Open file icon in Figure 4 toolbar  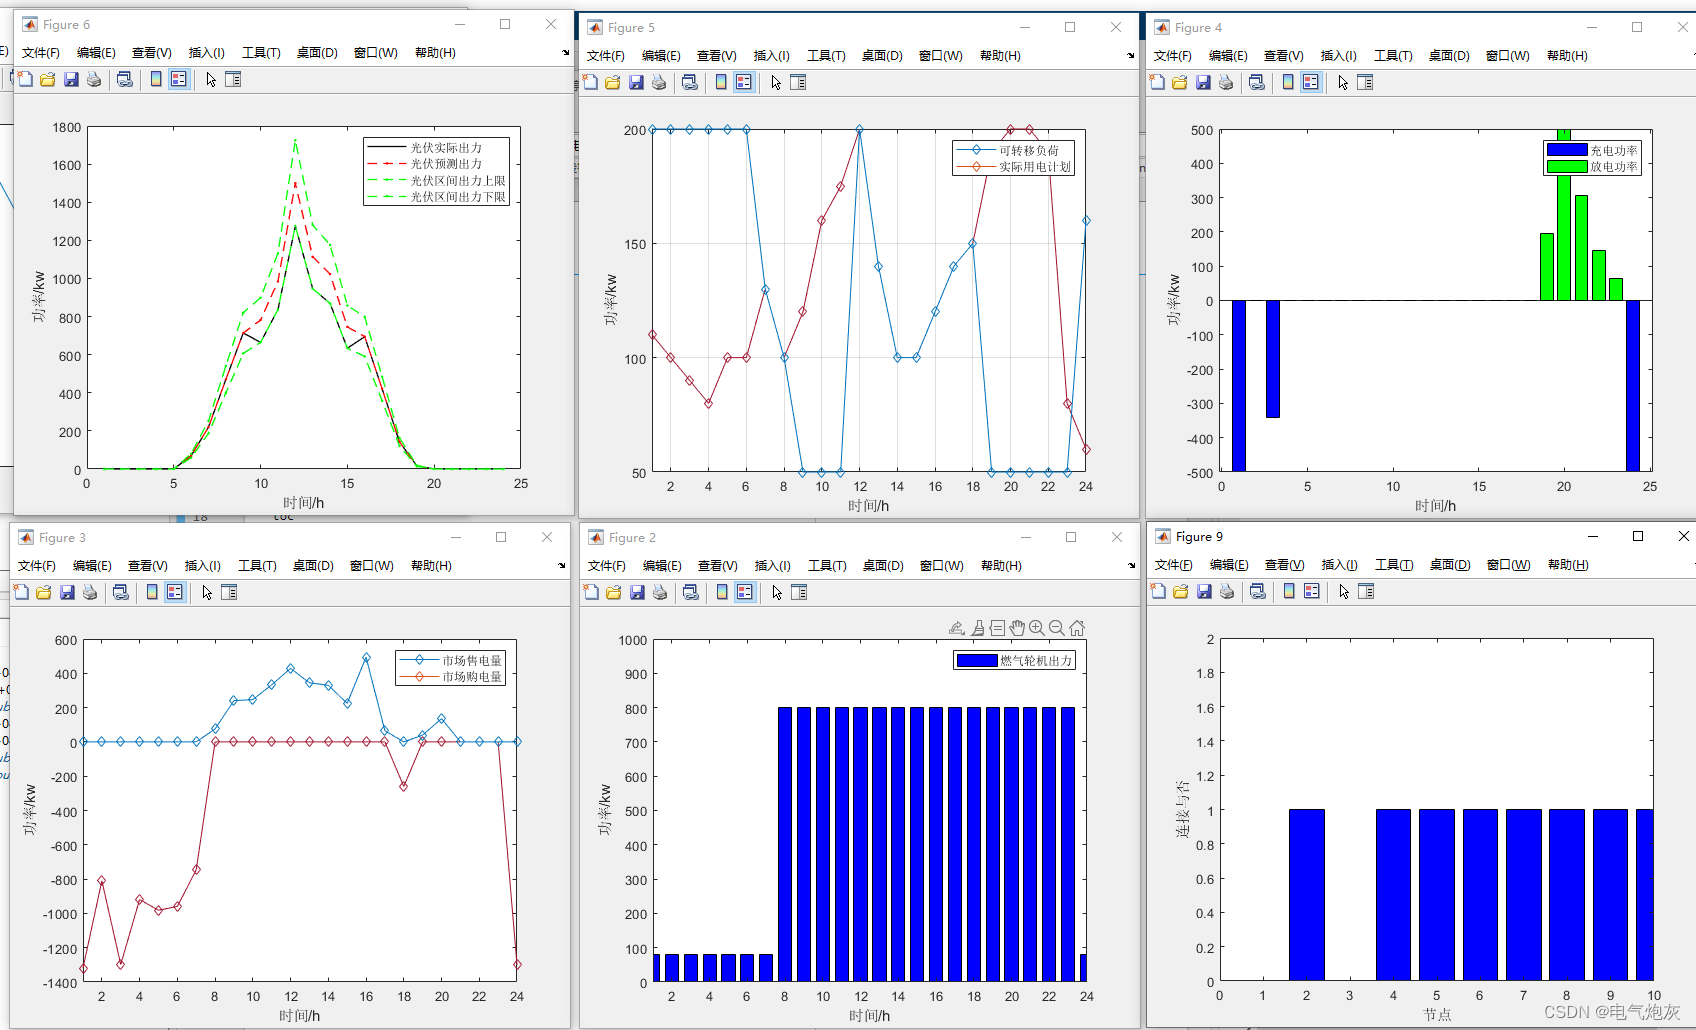tap(1180, 82)
